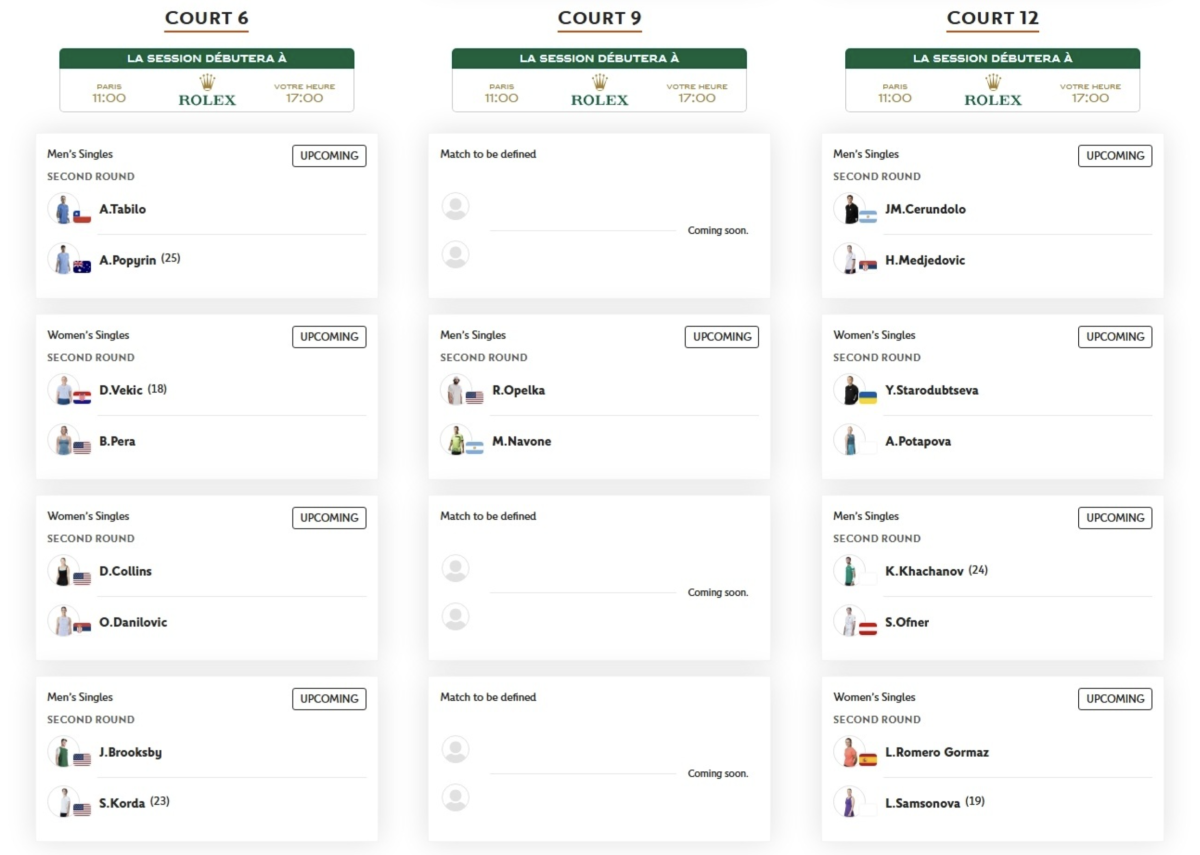This screenshot has height=855, width=1200.
Task: Click L.Samsonova's player avatar
Action: (x=849, y=802)
